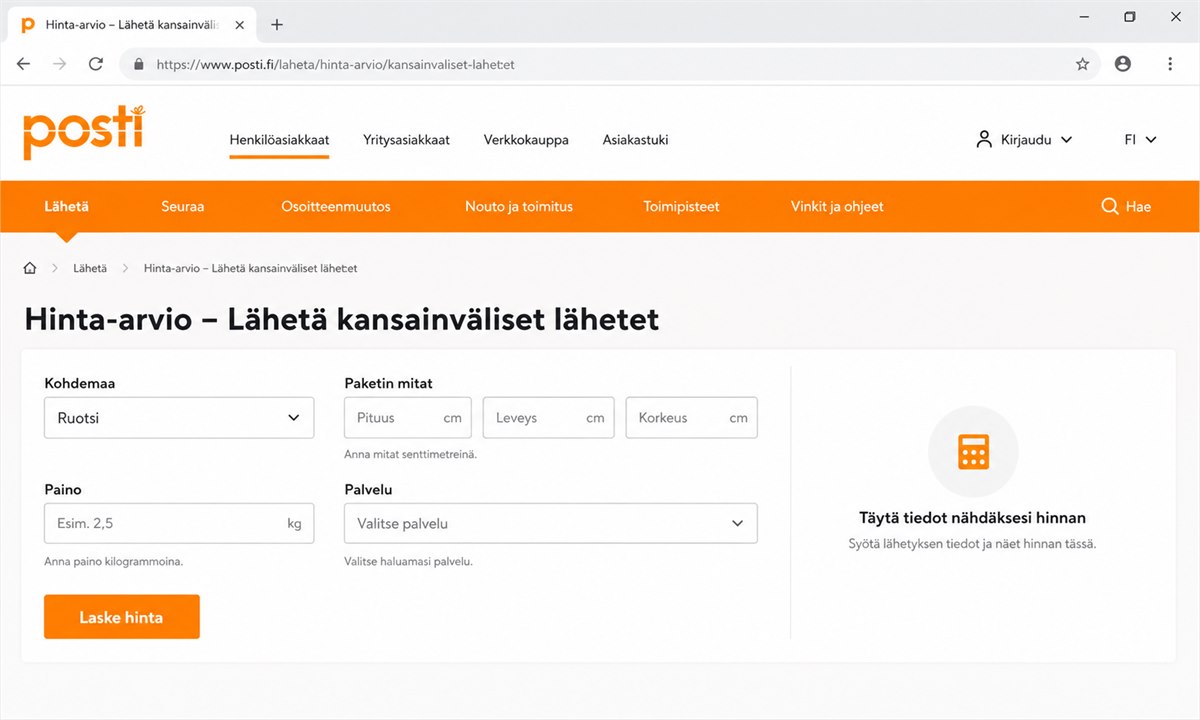Click the search magnifier icon
This screenshot has width=1200, height=720.
[x=1109, y=206]
